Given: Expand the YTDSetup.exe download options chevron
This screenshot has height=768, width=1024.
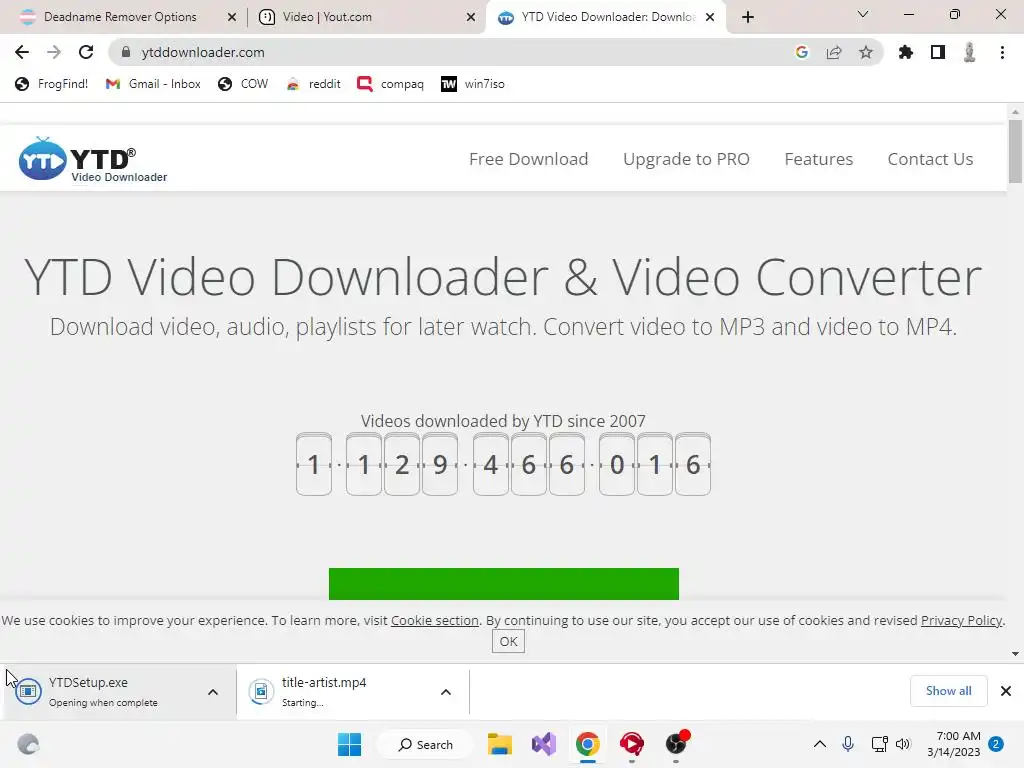Looking at the screenshot, I should [213, 692].
